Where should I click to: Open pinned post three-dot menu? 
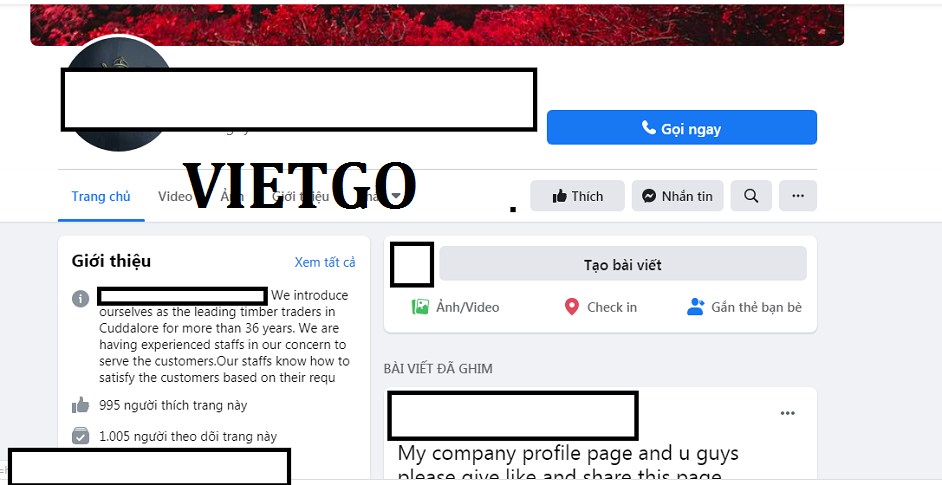788,413
